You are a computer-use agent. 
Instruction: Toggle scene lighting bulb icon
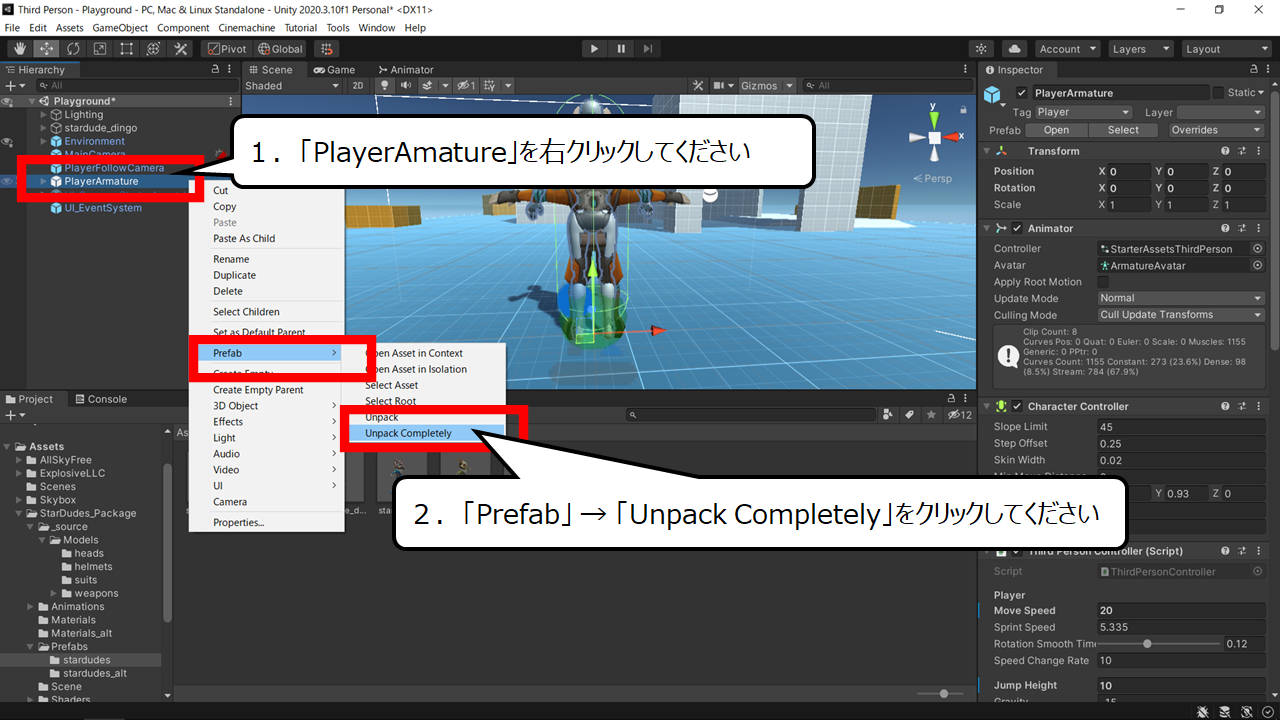click(384, 86)
